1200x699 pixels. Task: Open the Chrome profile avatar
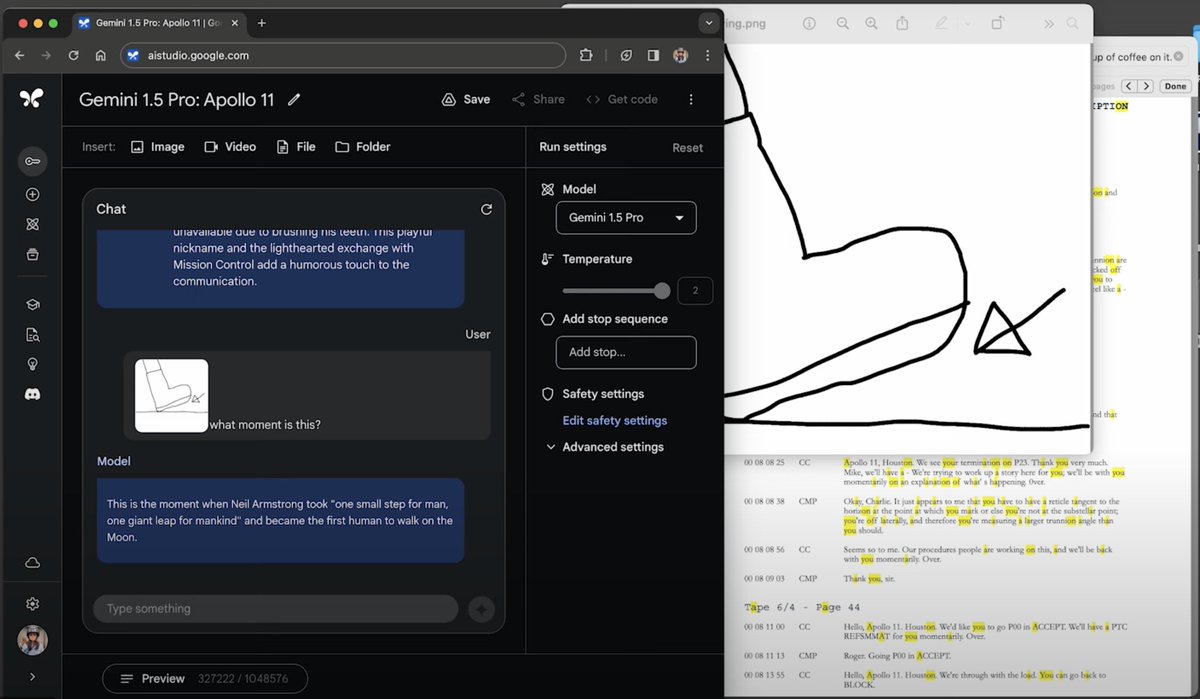pos(680,56)
